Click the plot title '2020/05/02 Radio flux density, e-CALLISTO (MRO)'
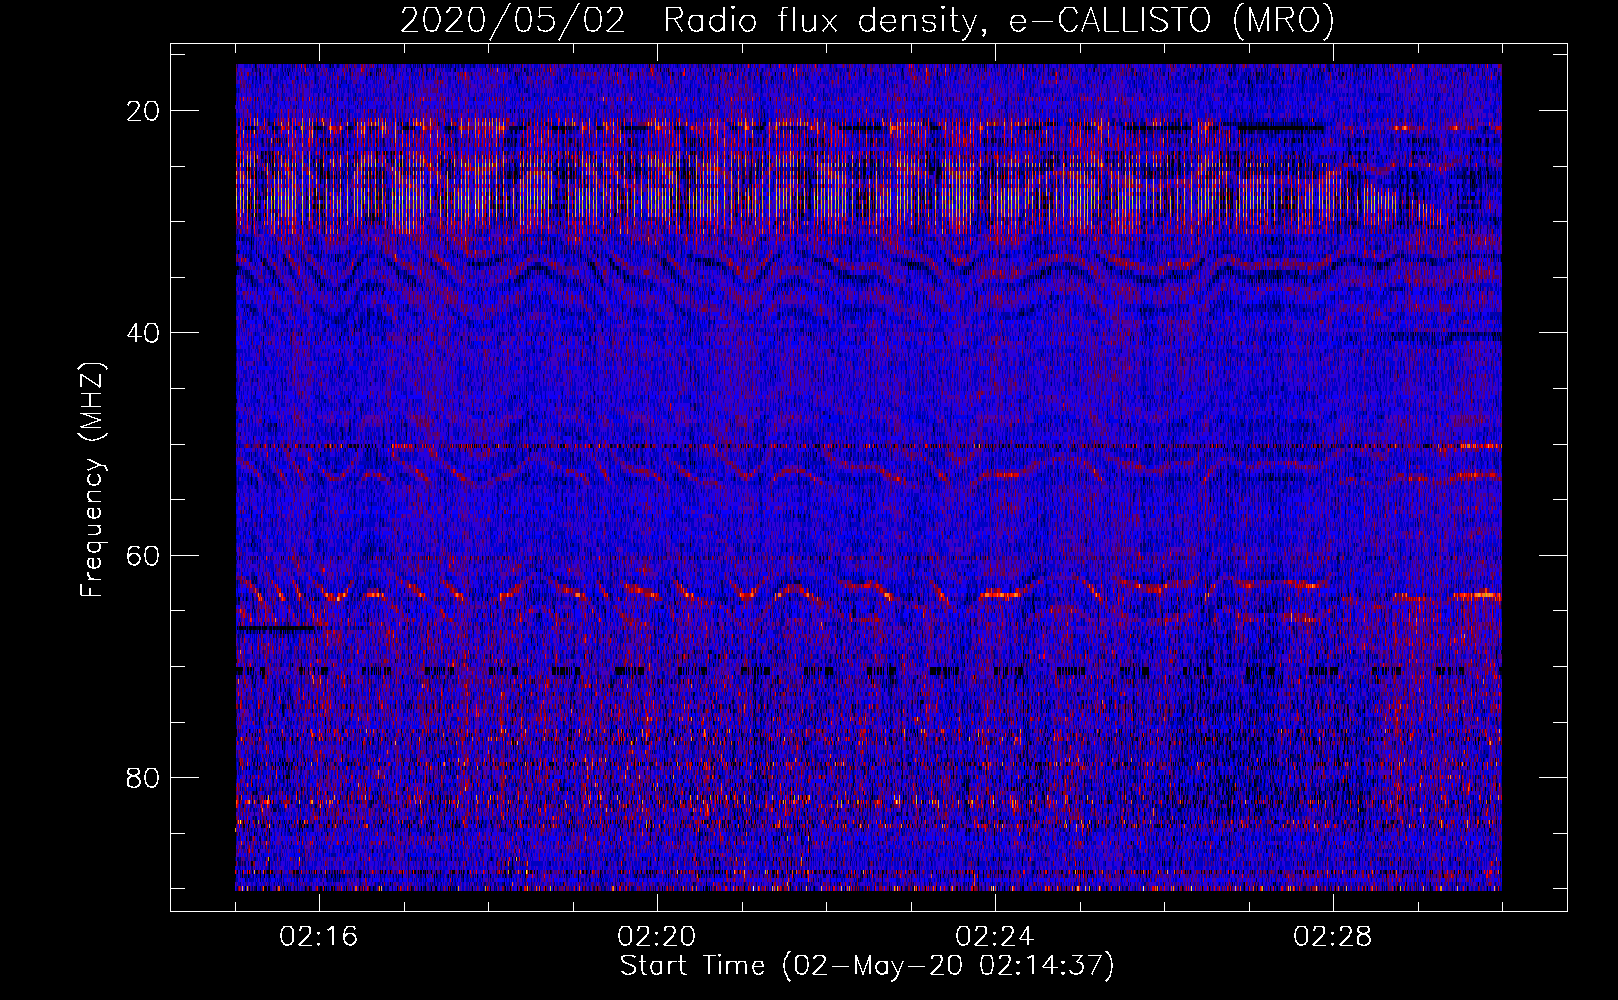Viewport: 1618px width, 1000px height. 867,21
